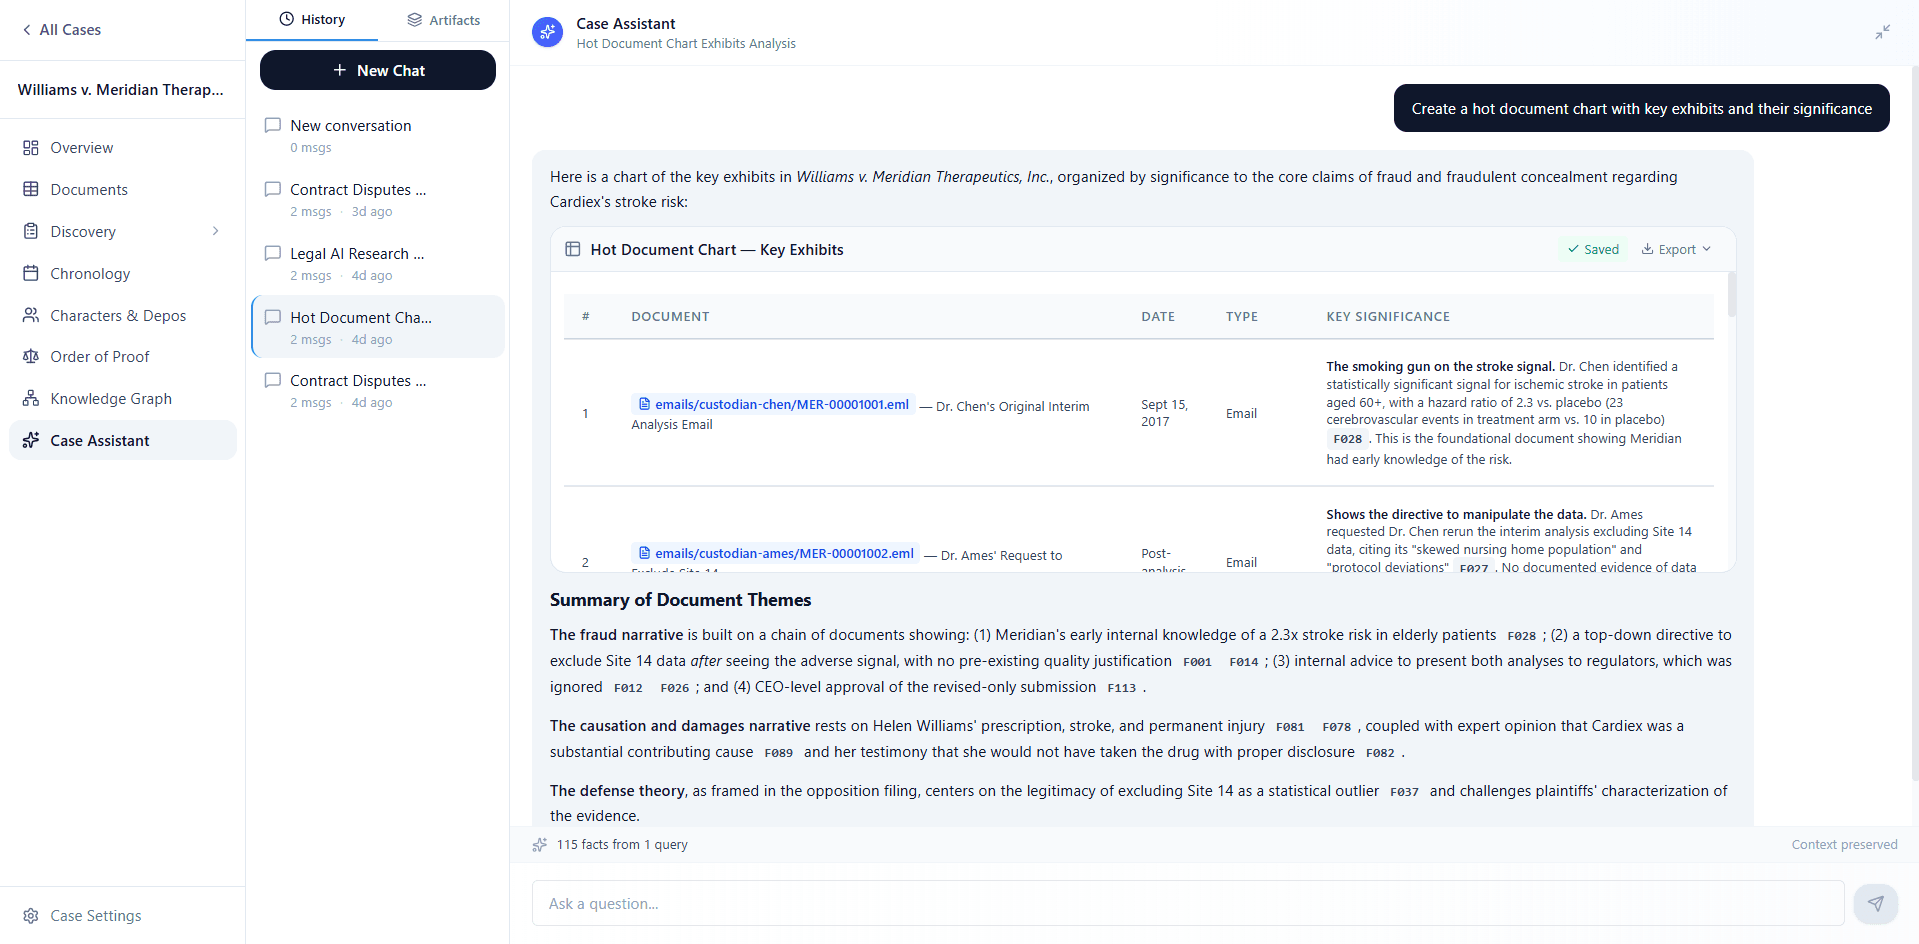Go back to All Cases

pos(61,30)
